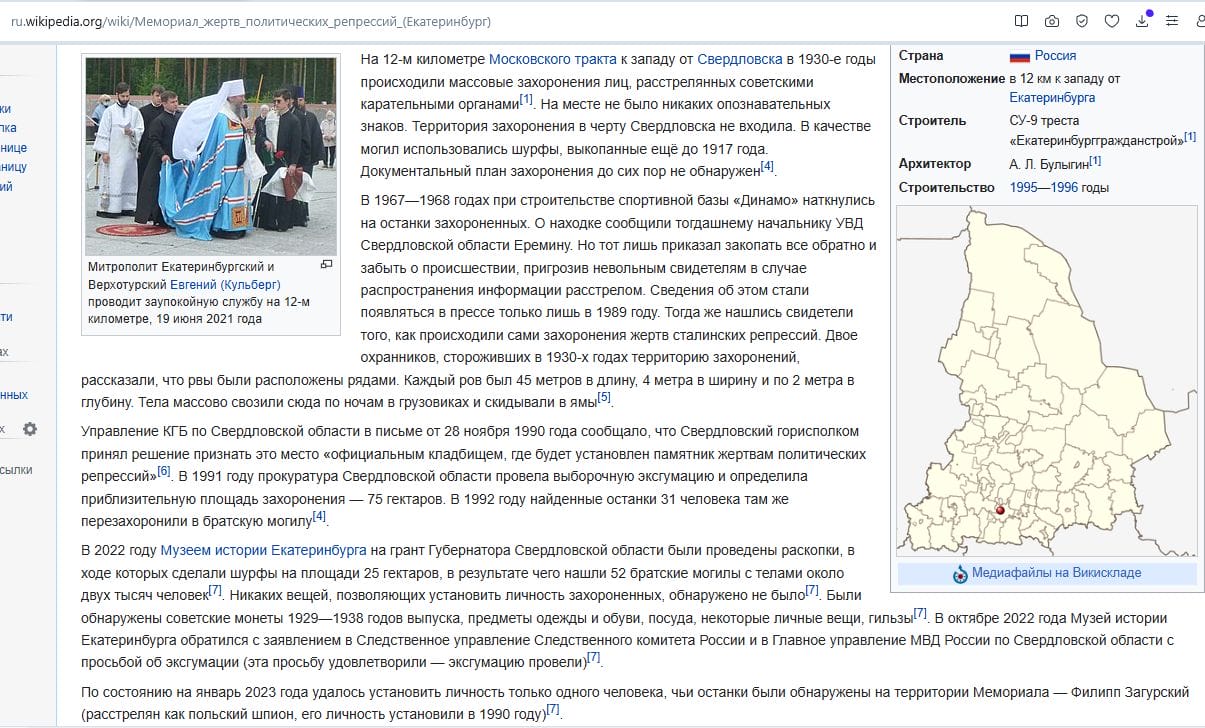Open browser settings sliders icon
The image size is (1205, 728).
[x=1172, y=20]
